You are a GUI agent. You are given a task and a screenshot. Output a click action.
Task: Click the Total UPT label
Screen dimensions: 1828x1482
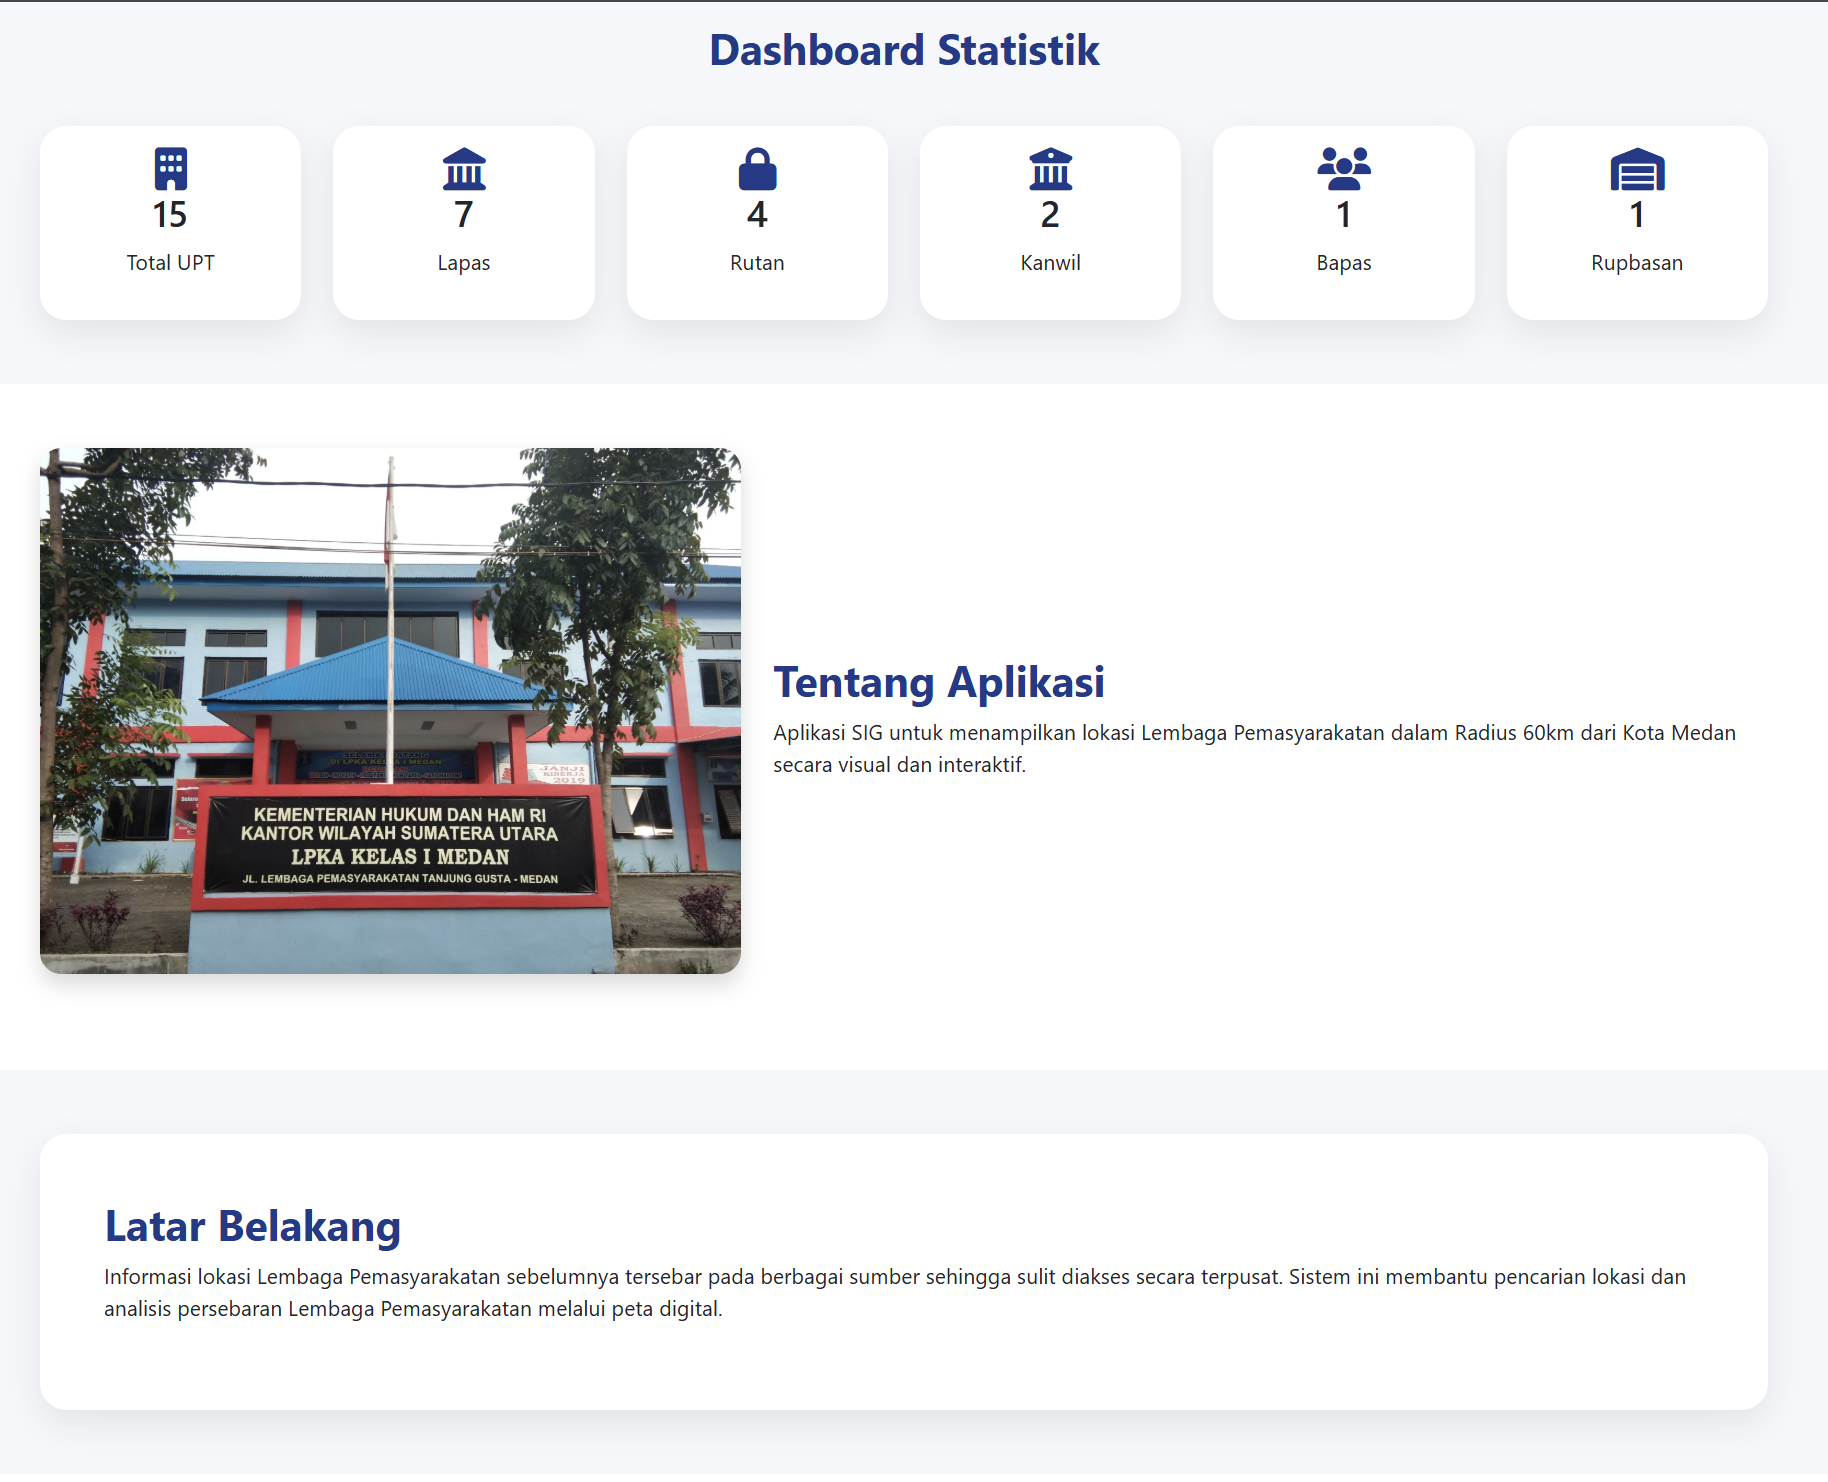170,263
